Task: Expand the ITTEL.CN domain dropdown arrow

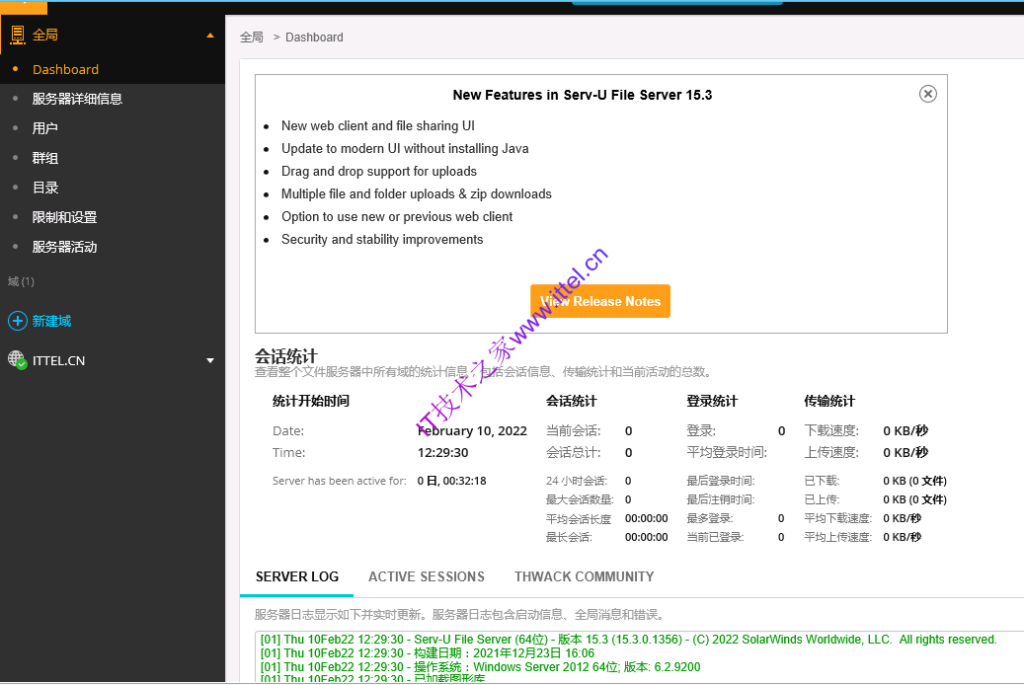Action: pyautogui.click(x=210, y=360)
